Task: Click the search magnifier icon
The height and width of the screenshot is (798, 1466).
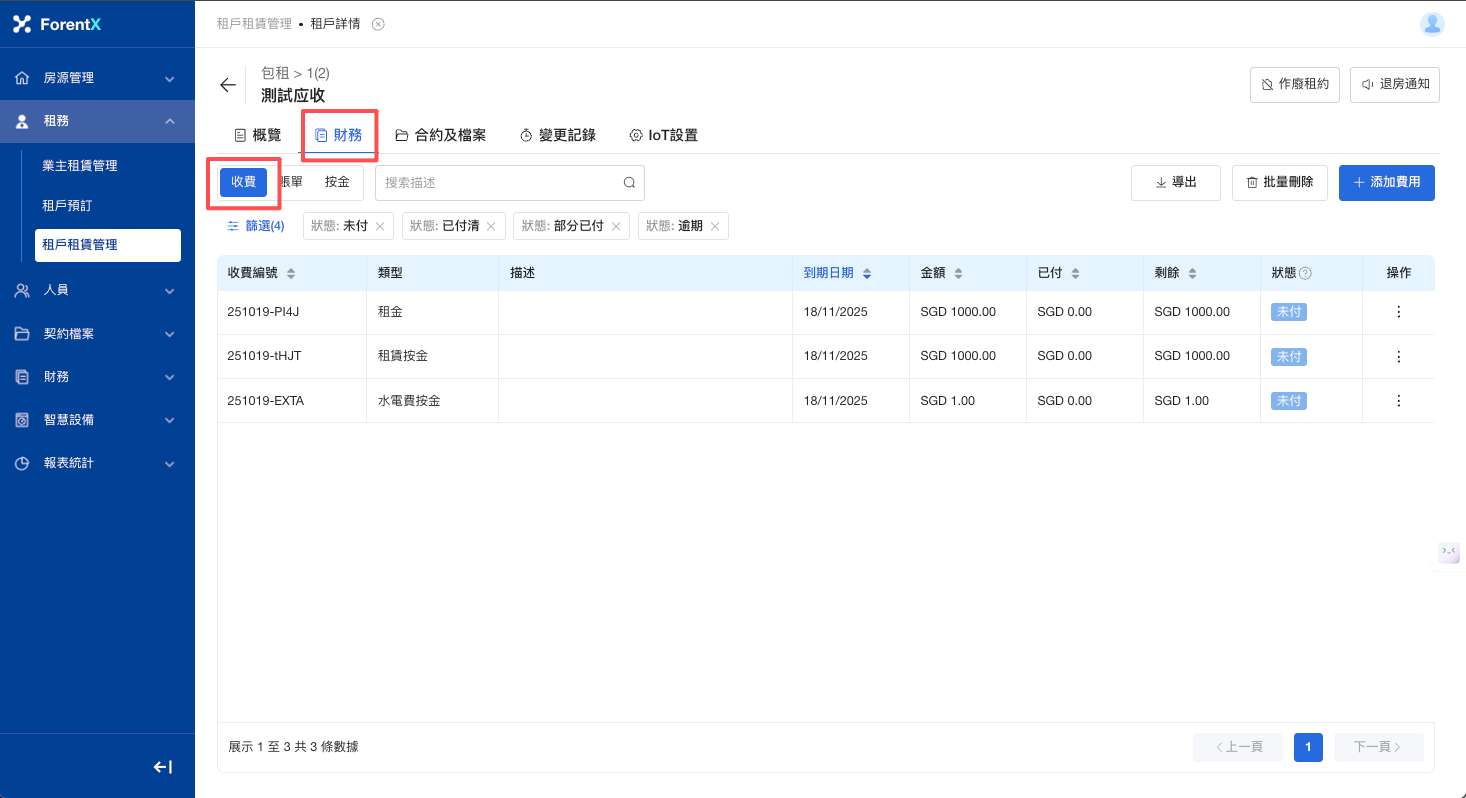Action: pos(629,183)
